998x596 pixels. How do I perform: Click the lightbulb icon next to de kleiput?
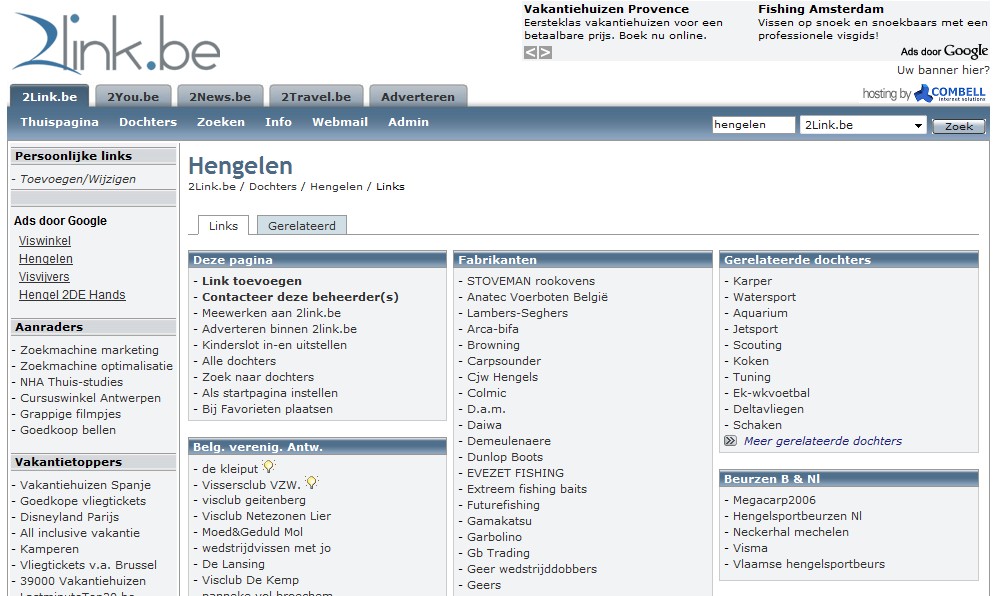click(269, 467)
